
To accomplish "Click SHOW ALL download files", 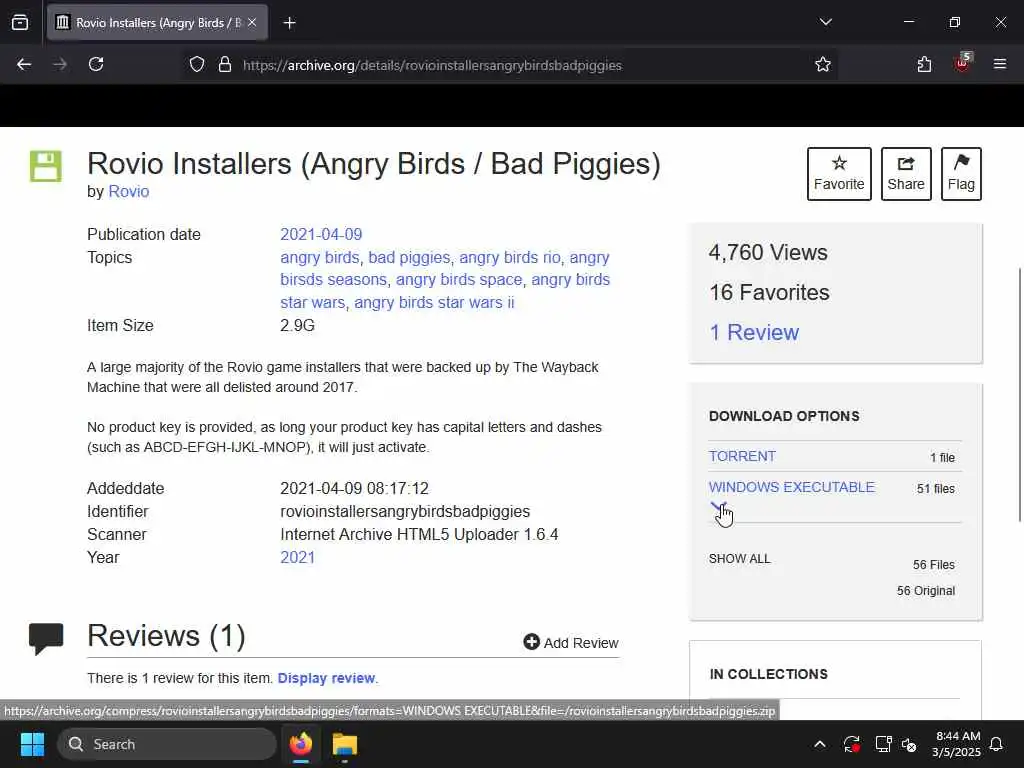I will (x=740, y=559).
